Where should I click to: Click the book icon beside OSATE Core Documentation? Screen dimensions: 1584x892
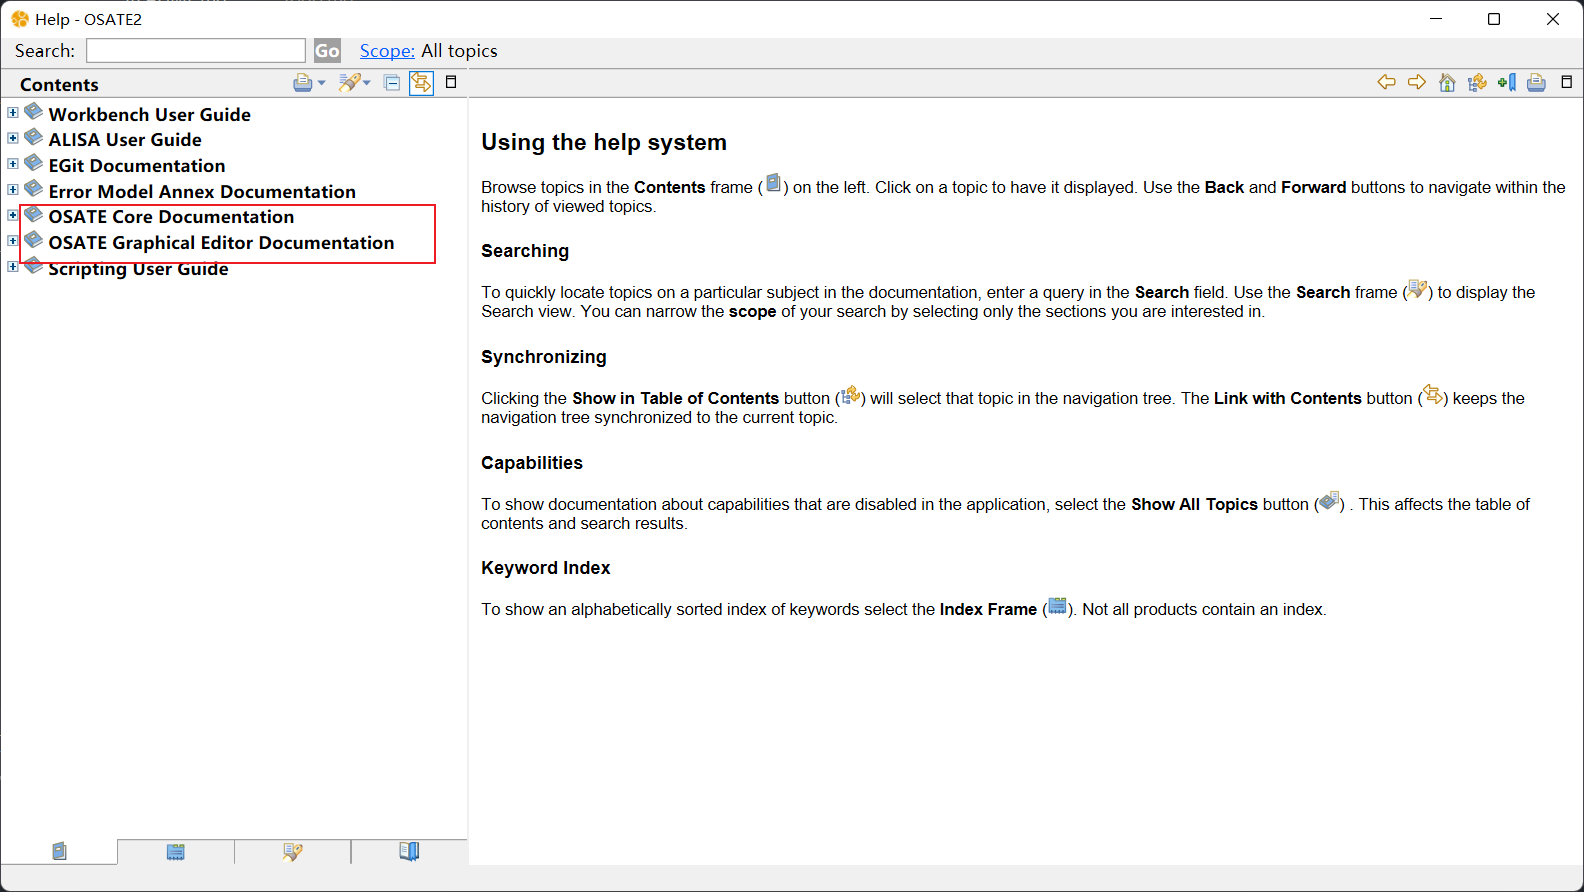tap(34, 214)
